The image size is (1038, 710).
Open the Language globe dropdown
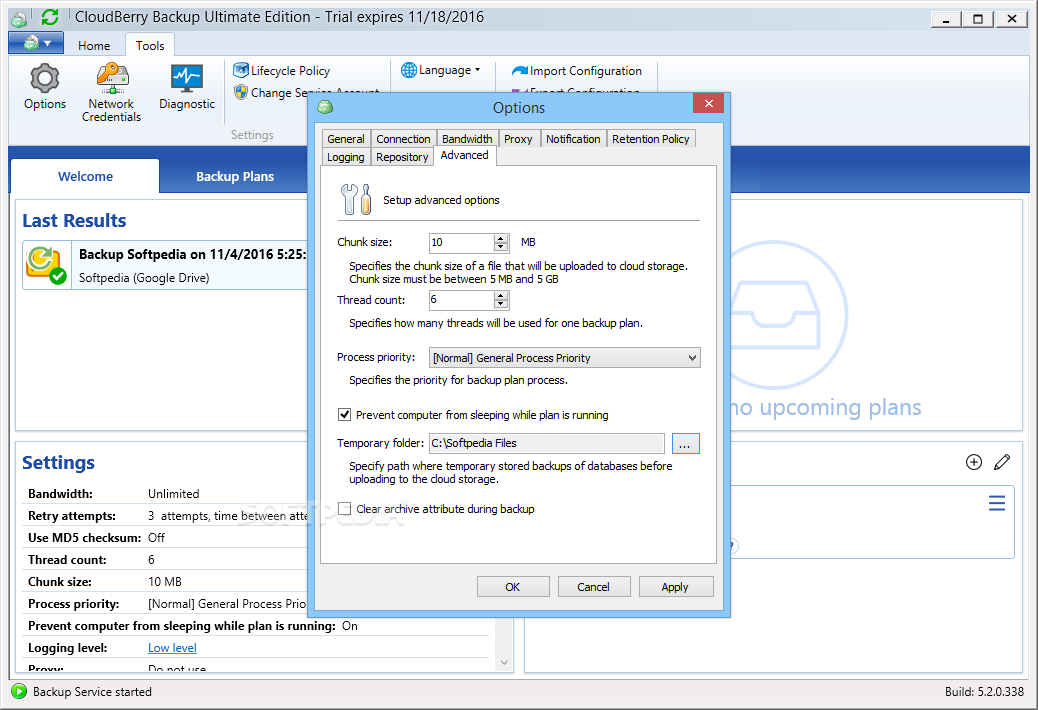click(x=441, y=69)
